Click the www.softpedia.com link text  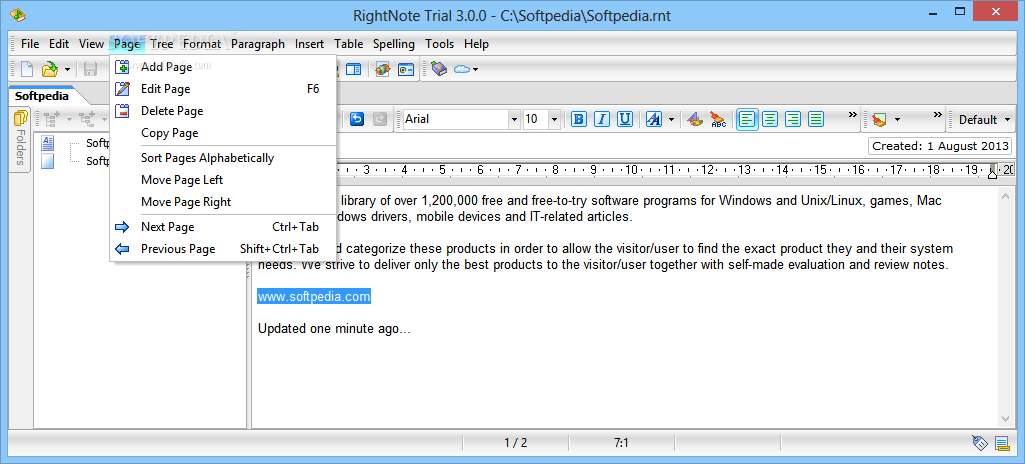click(x=314, y=297)
